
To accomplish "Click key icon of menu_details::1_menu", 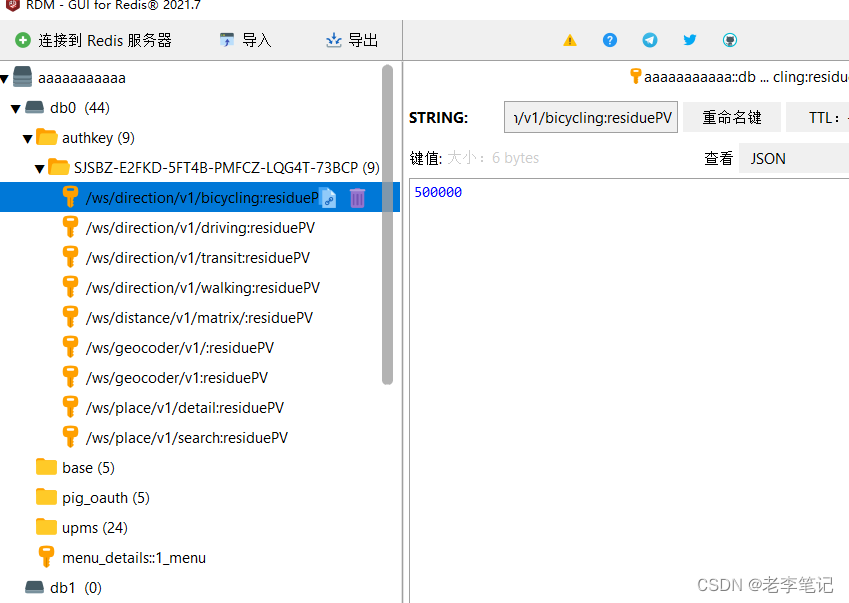I will tap(47, 556).
